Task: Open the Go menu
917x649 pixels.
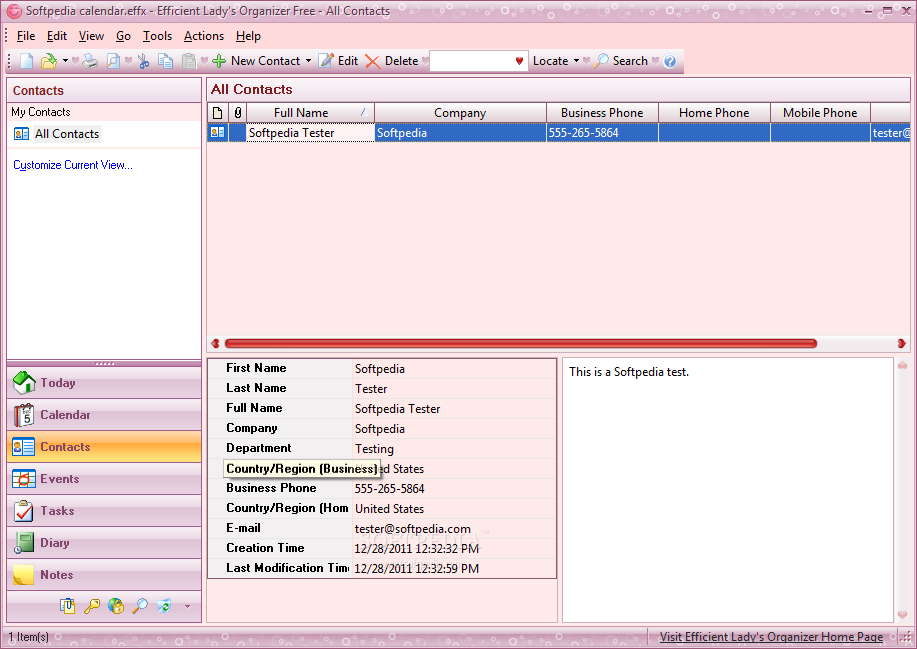Action: click(123, 36)
